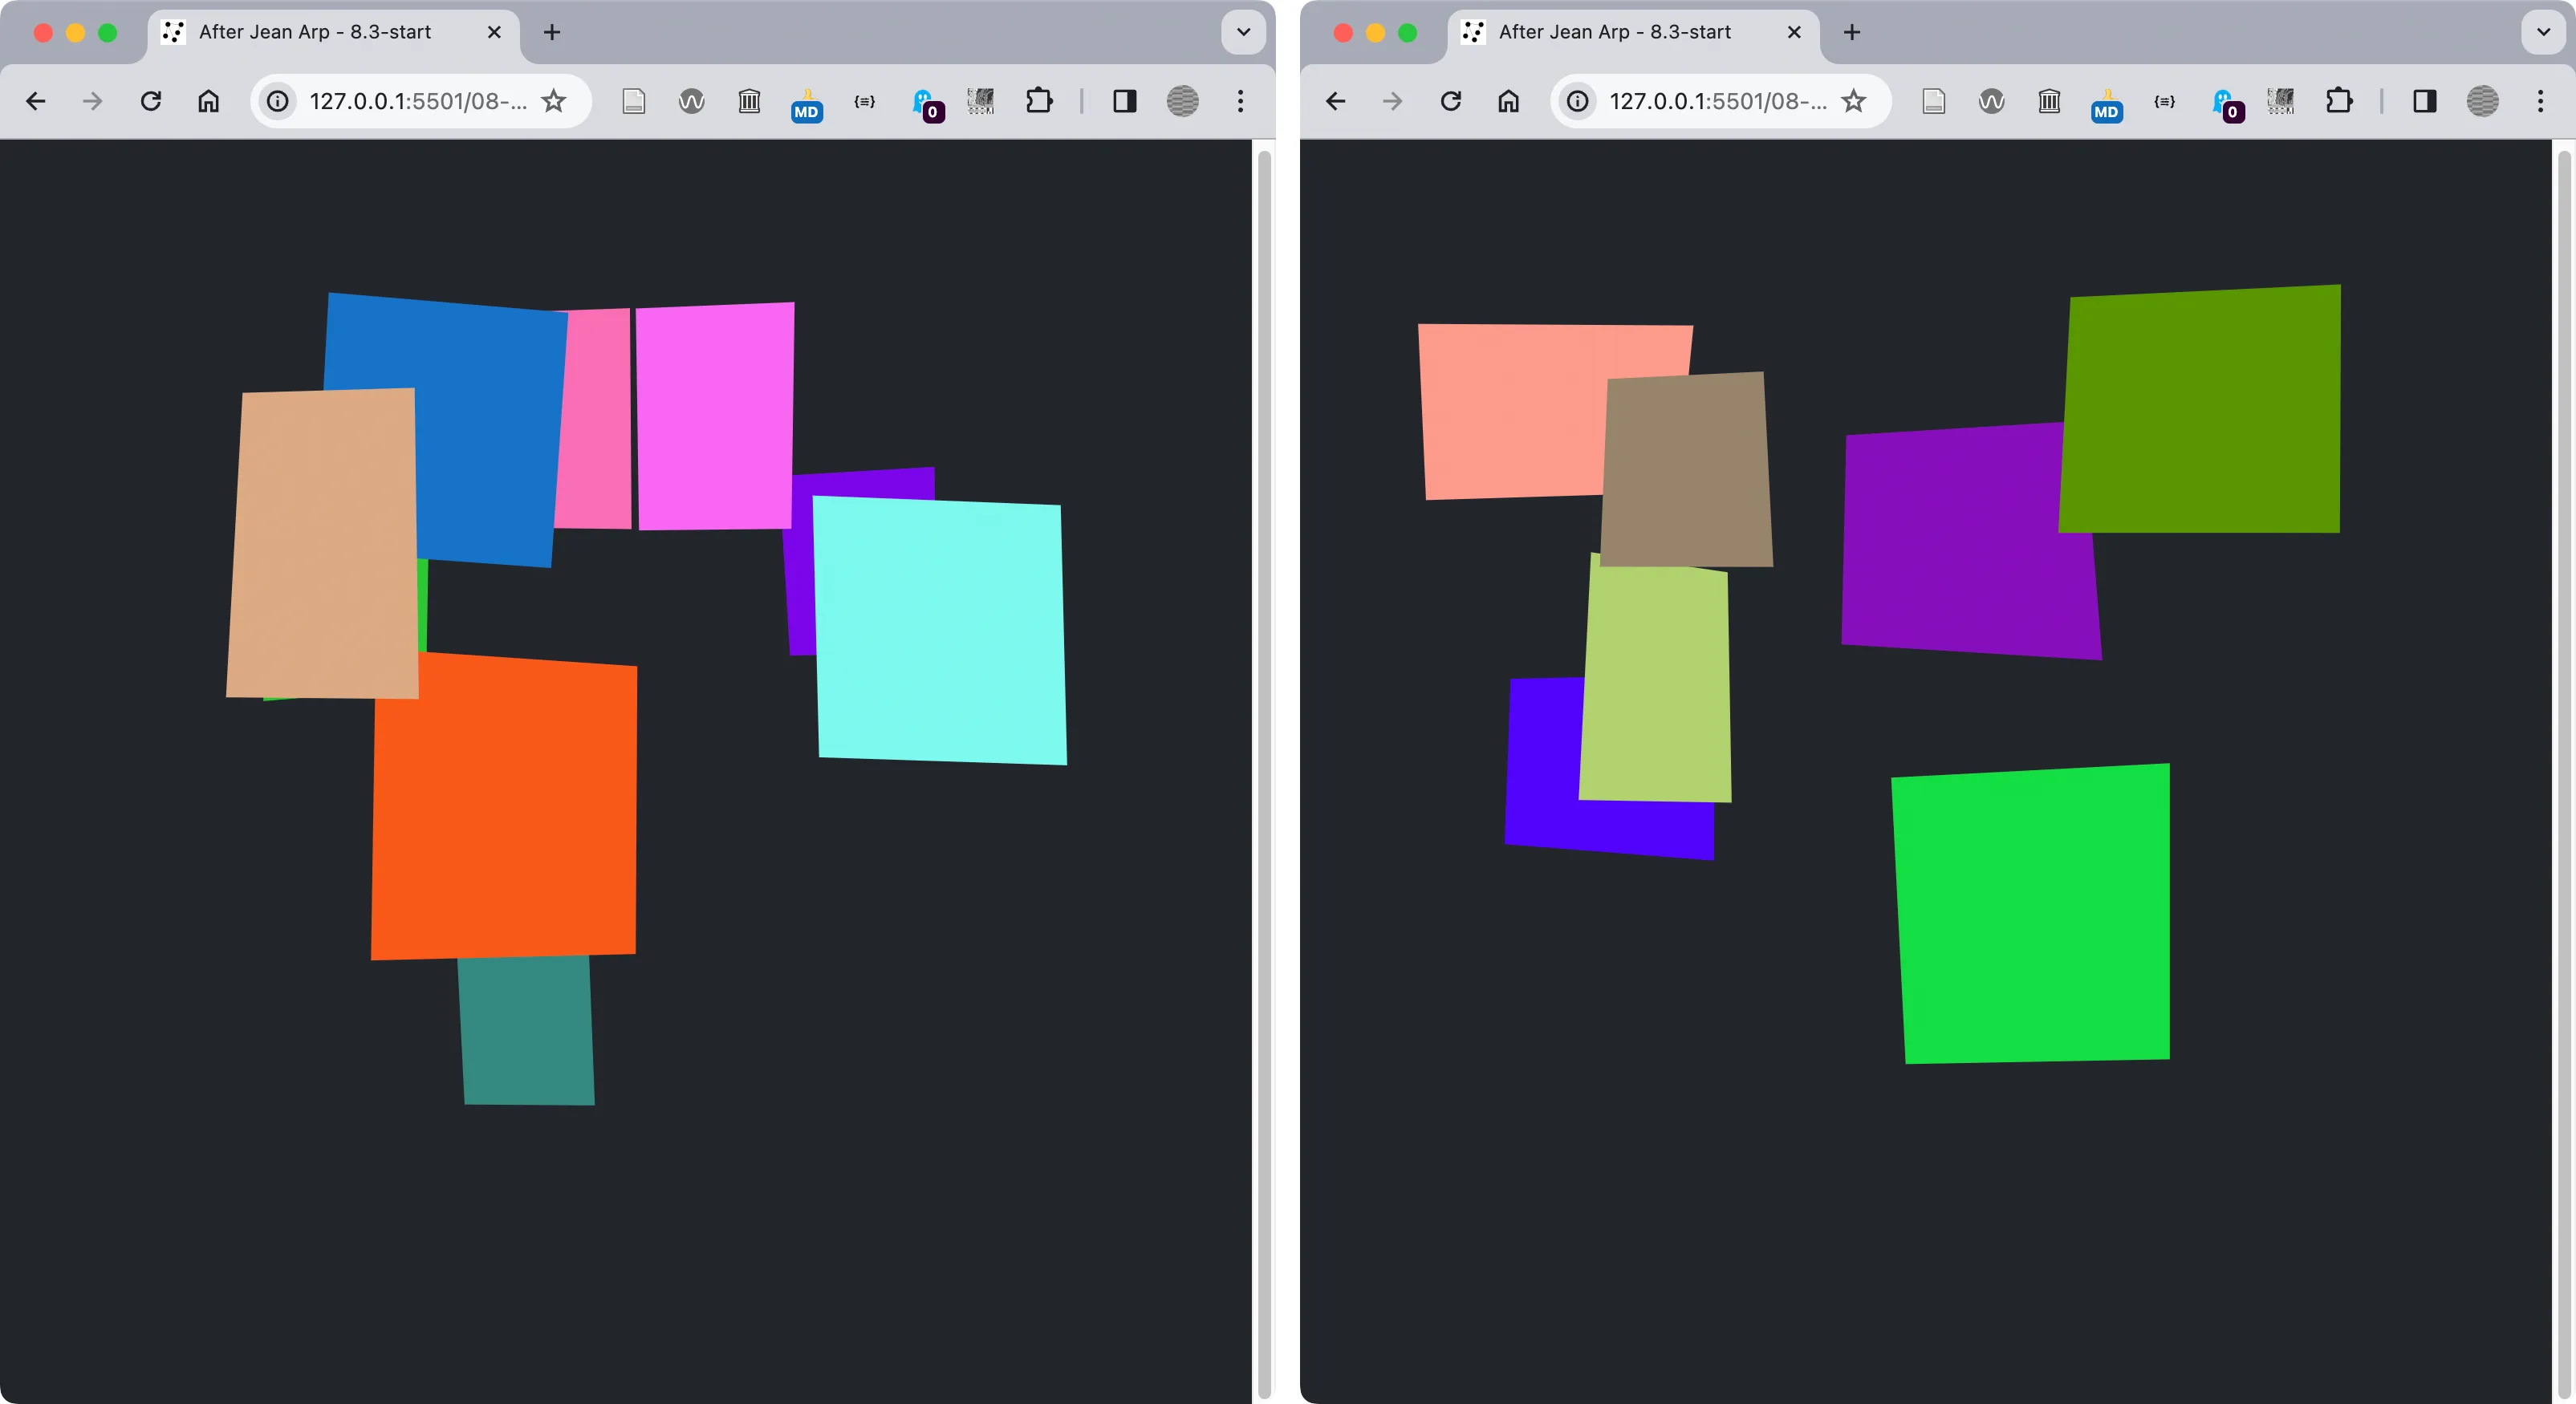
Task: Star the page in the right window
Action: (x=1855, y=101)
